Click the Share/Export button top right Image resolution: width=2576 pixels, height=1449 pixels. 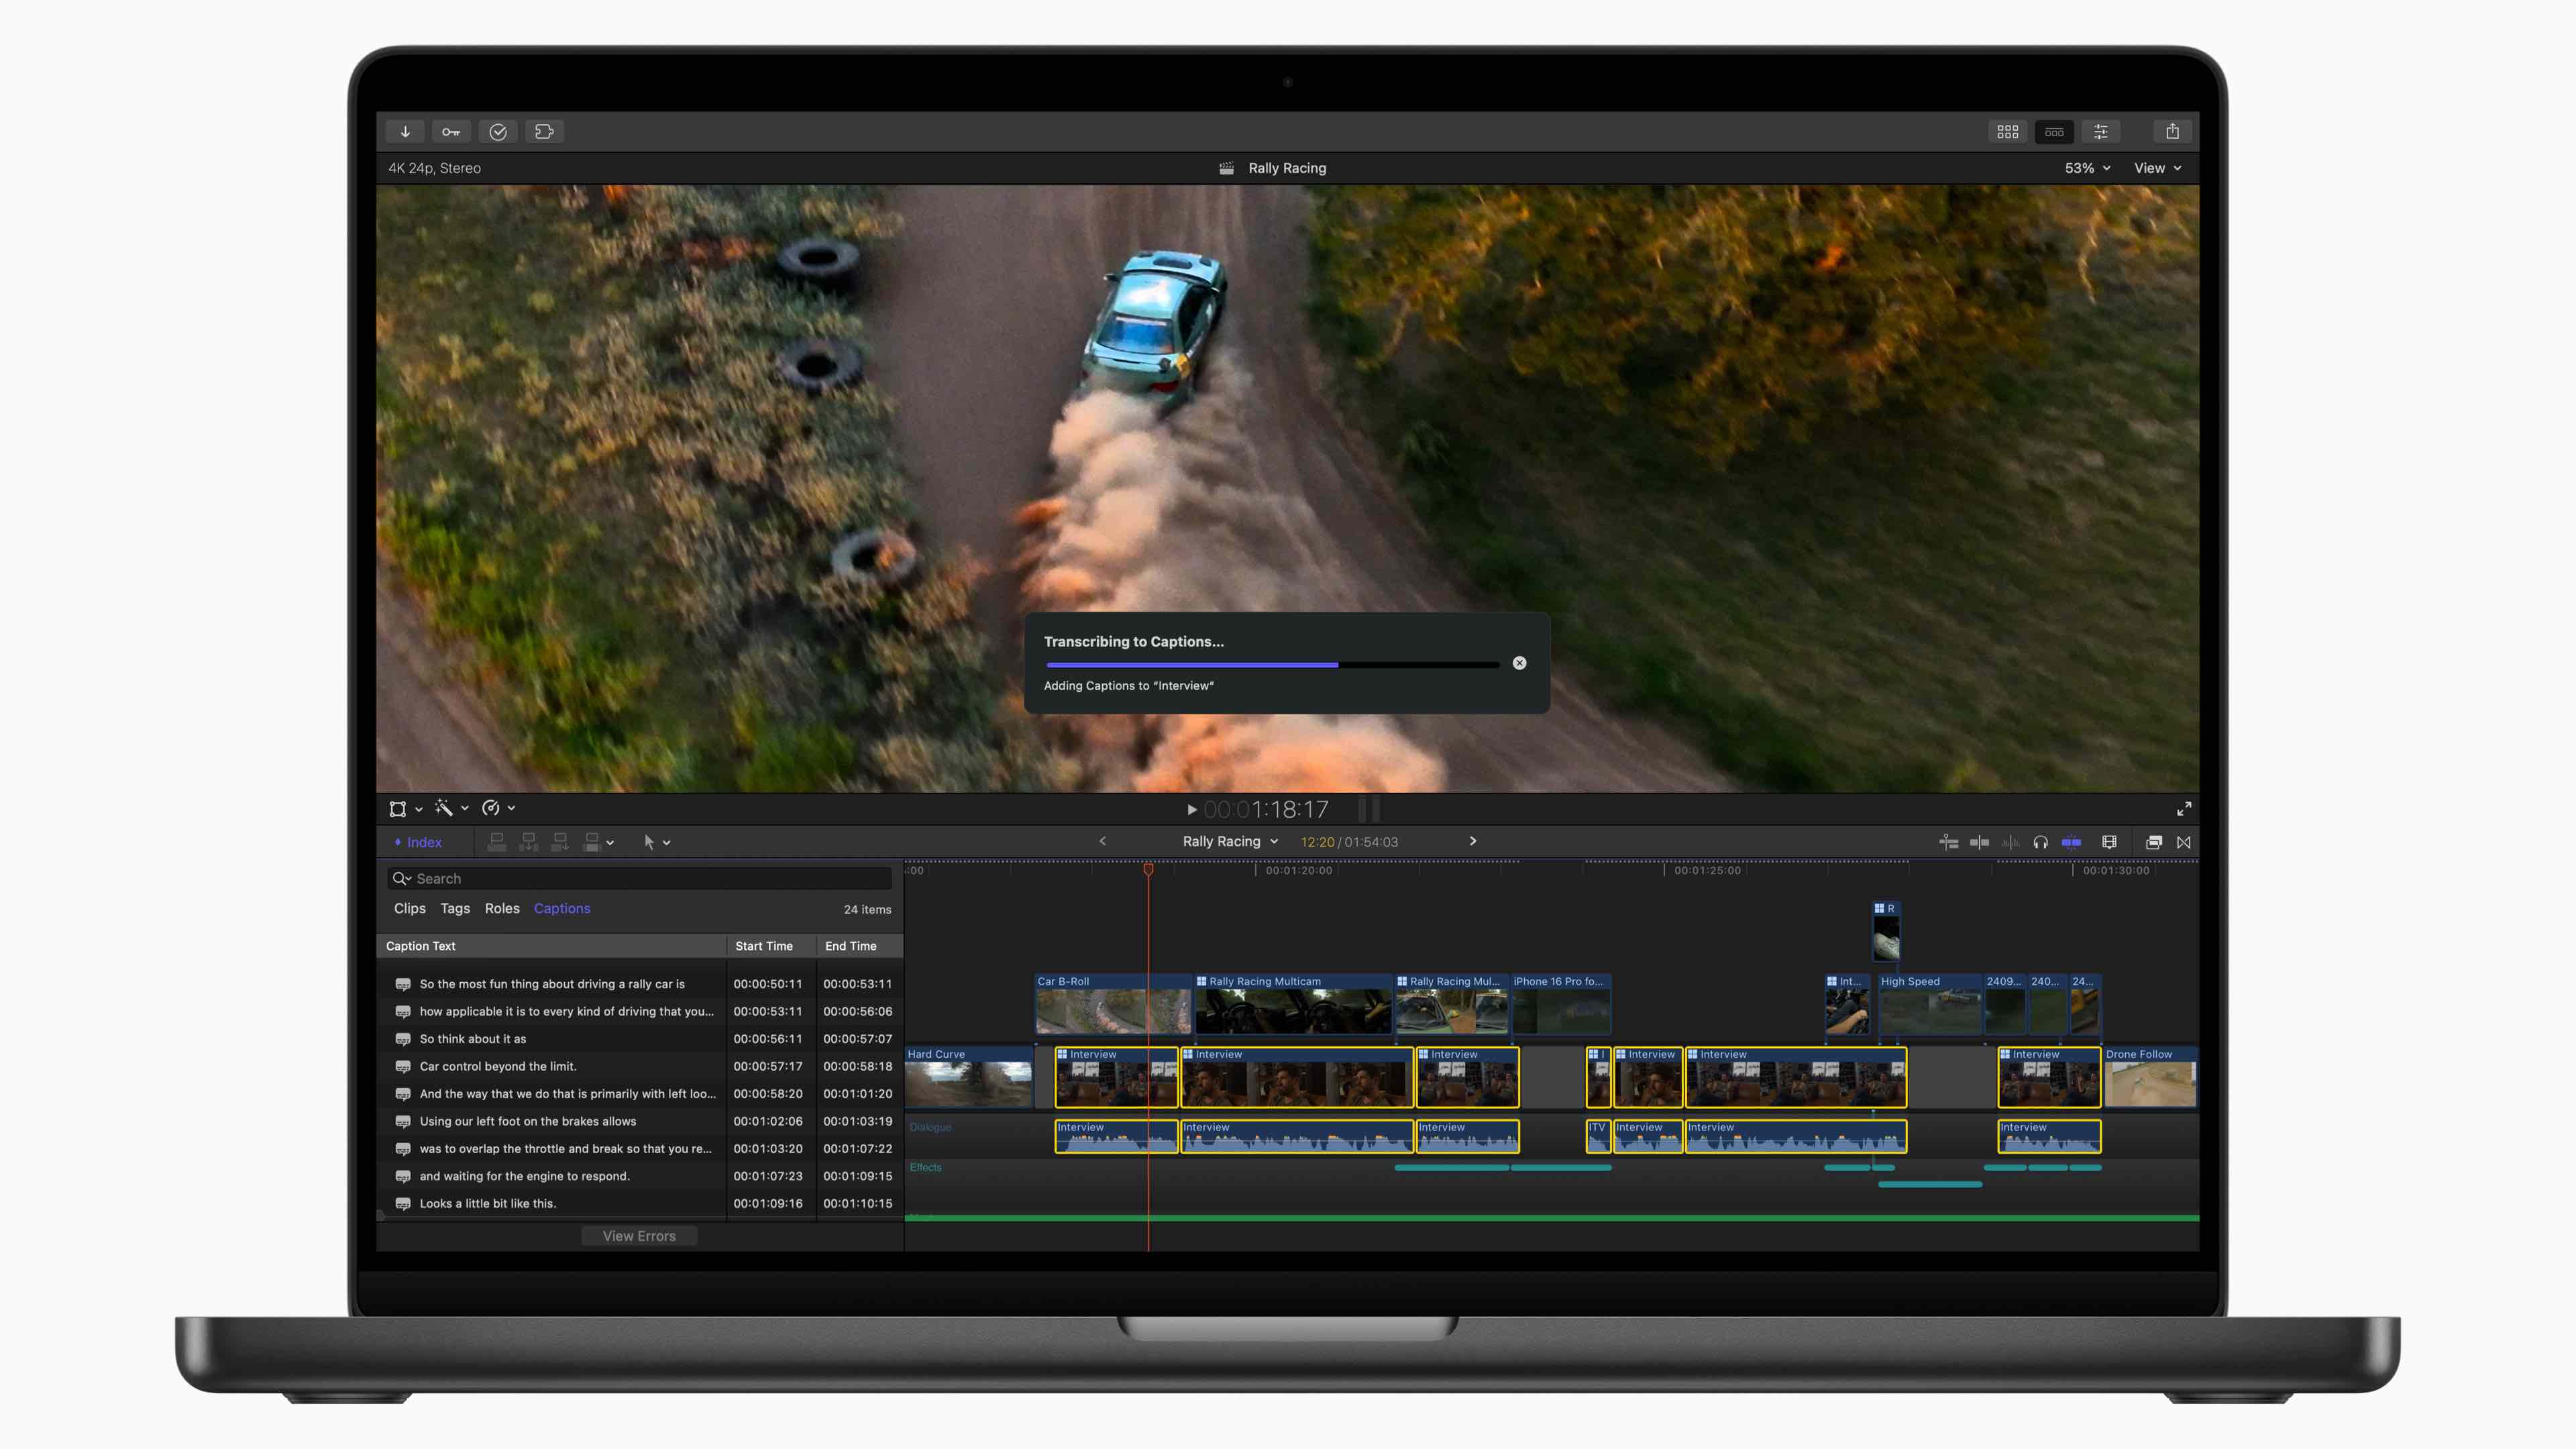(x=2174, y=131)
